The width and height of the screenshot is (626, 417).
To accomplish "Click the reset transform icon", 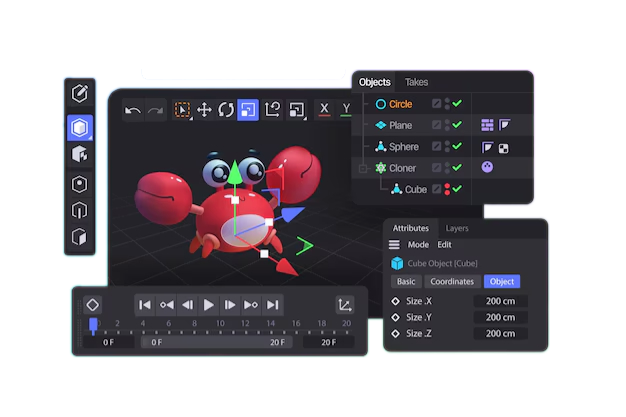I will [272, 110].
